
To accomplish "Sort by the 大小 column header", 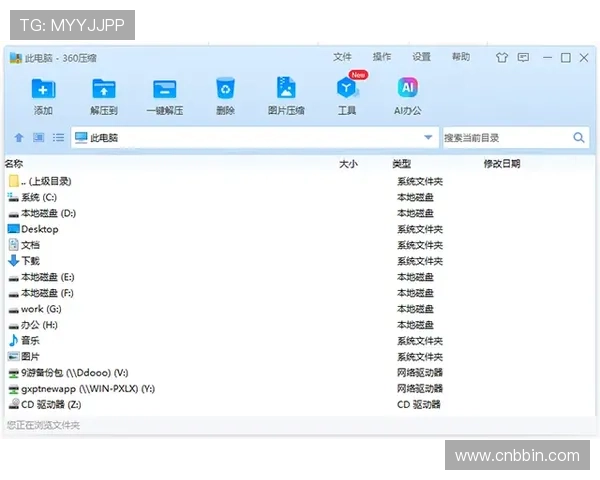I will [x=348, y=164].
